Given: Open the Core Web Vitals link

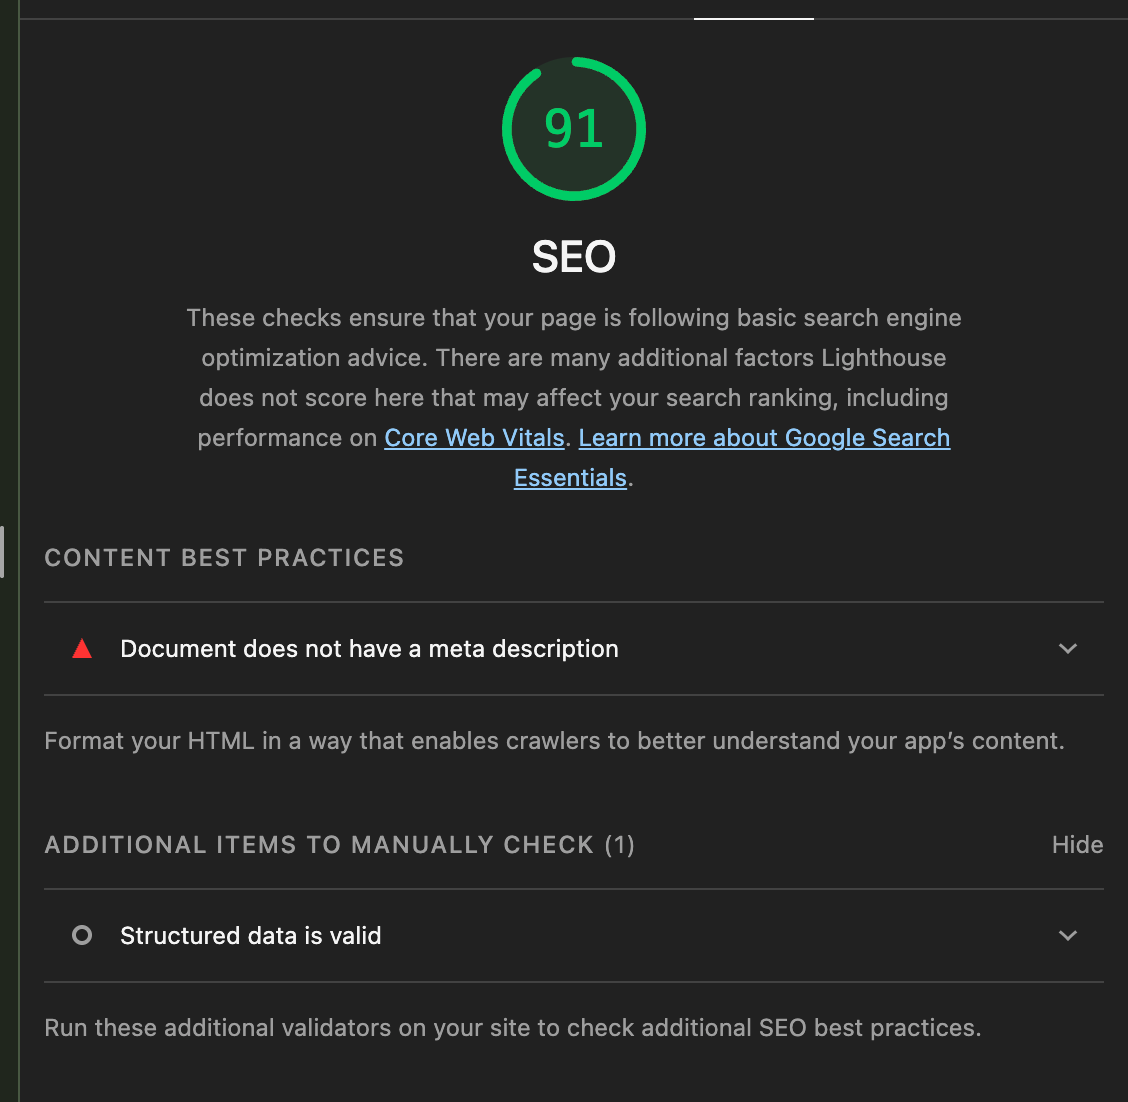Looking at the screenshot, I should 474,437.
